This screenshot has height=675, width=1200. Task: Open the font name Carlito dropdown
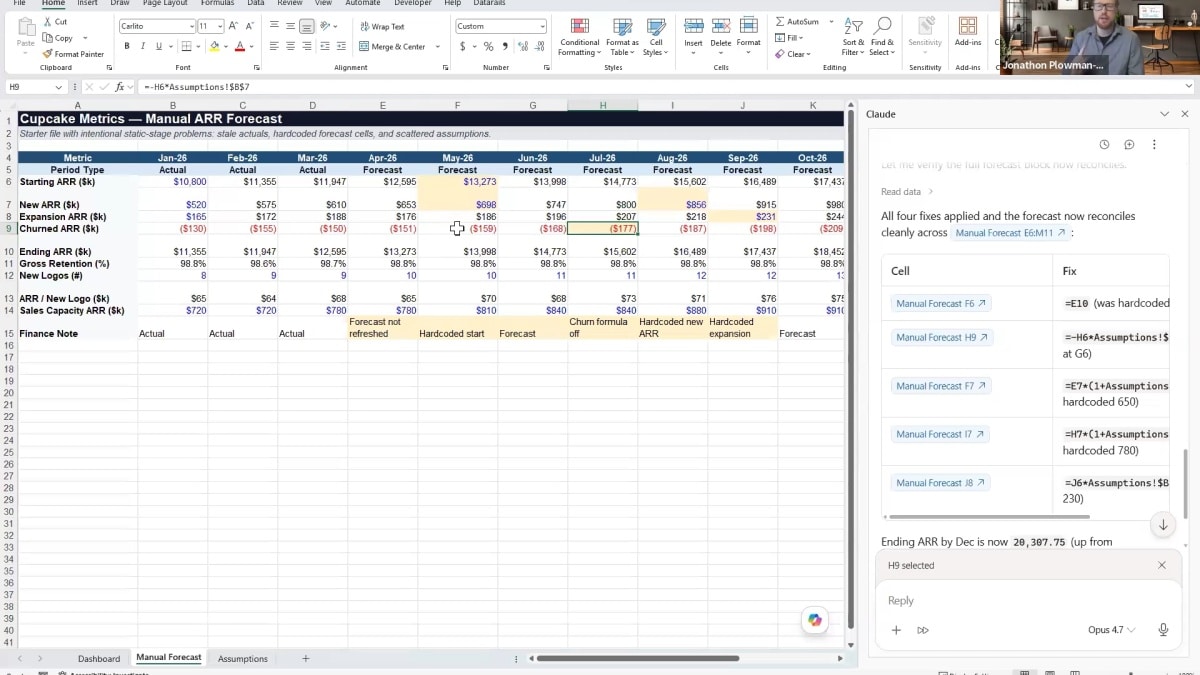point(190,26)
